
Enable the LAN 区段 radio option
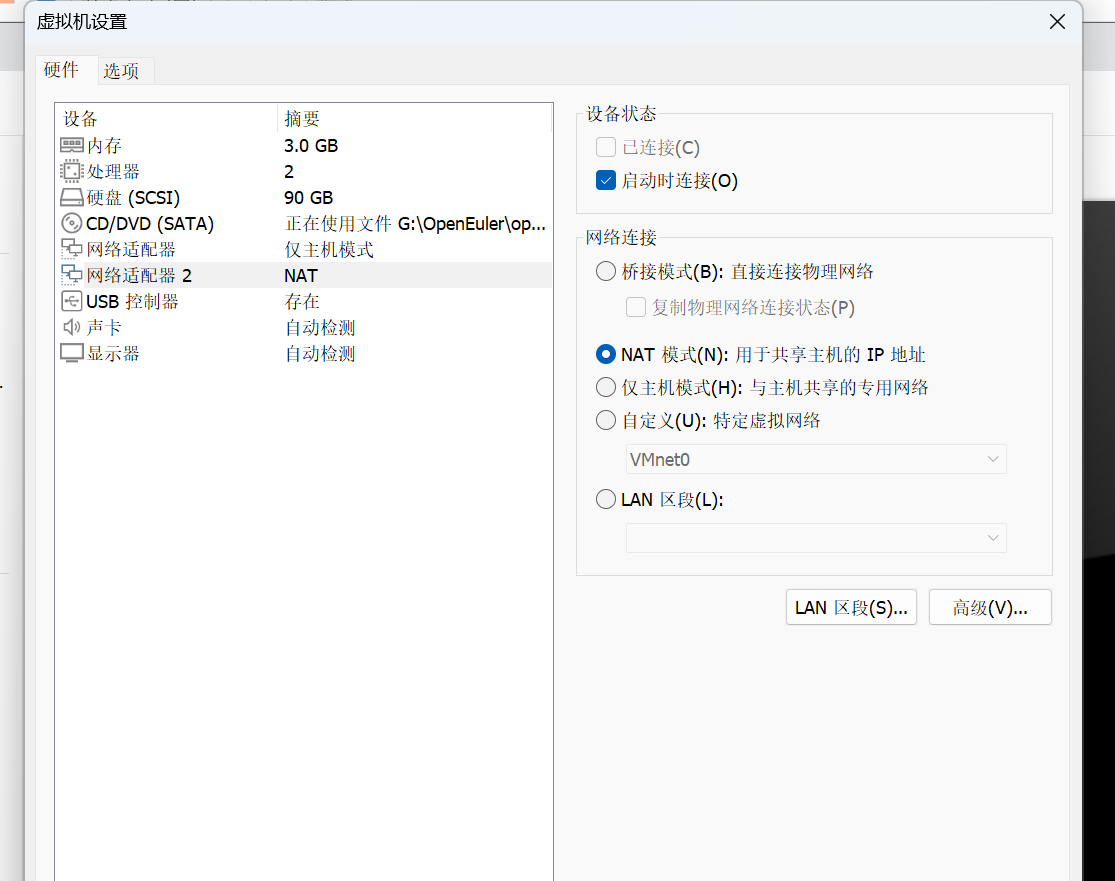point(606,499)
